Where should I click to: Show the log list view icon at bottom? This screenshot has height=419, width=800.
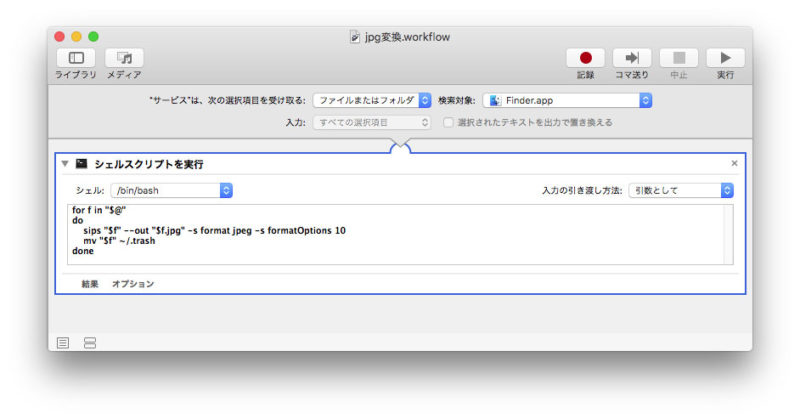tap(63, 343)
